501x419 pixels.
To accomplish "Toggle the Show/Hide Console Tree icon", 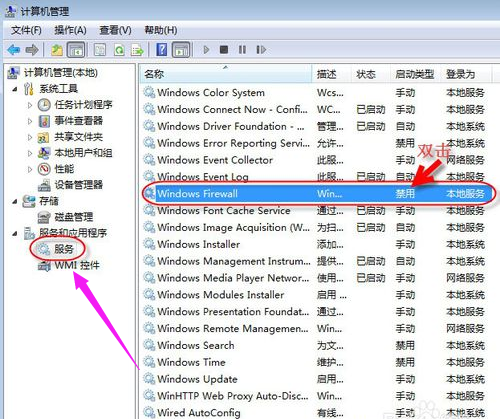I will pyautogui.click(x=76, y=50).
